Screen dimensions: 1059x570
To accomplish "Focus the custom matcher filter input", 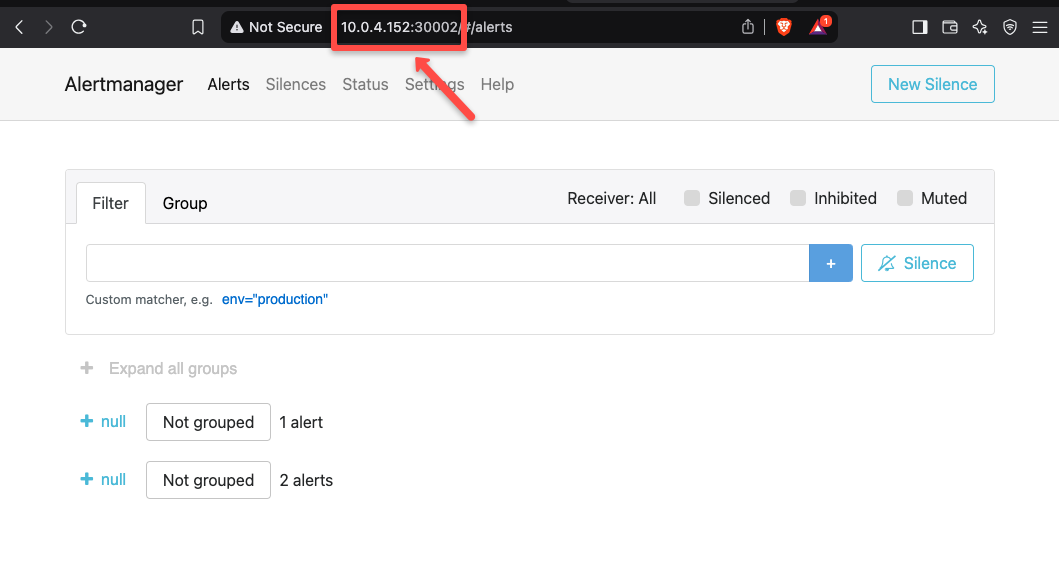I will [x=448, y=263].
